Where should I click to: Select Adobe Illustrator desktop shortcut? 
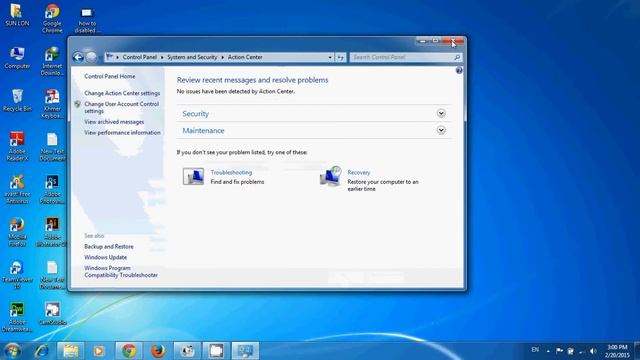click(52, 232)
